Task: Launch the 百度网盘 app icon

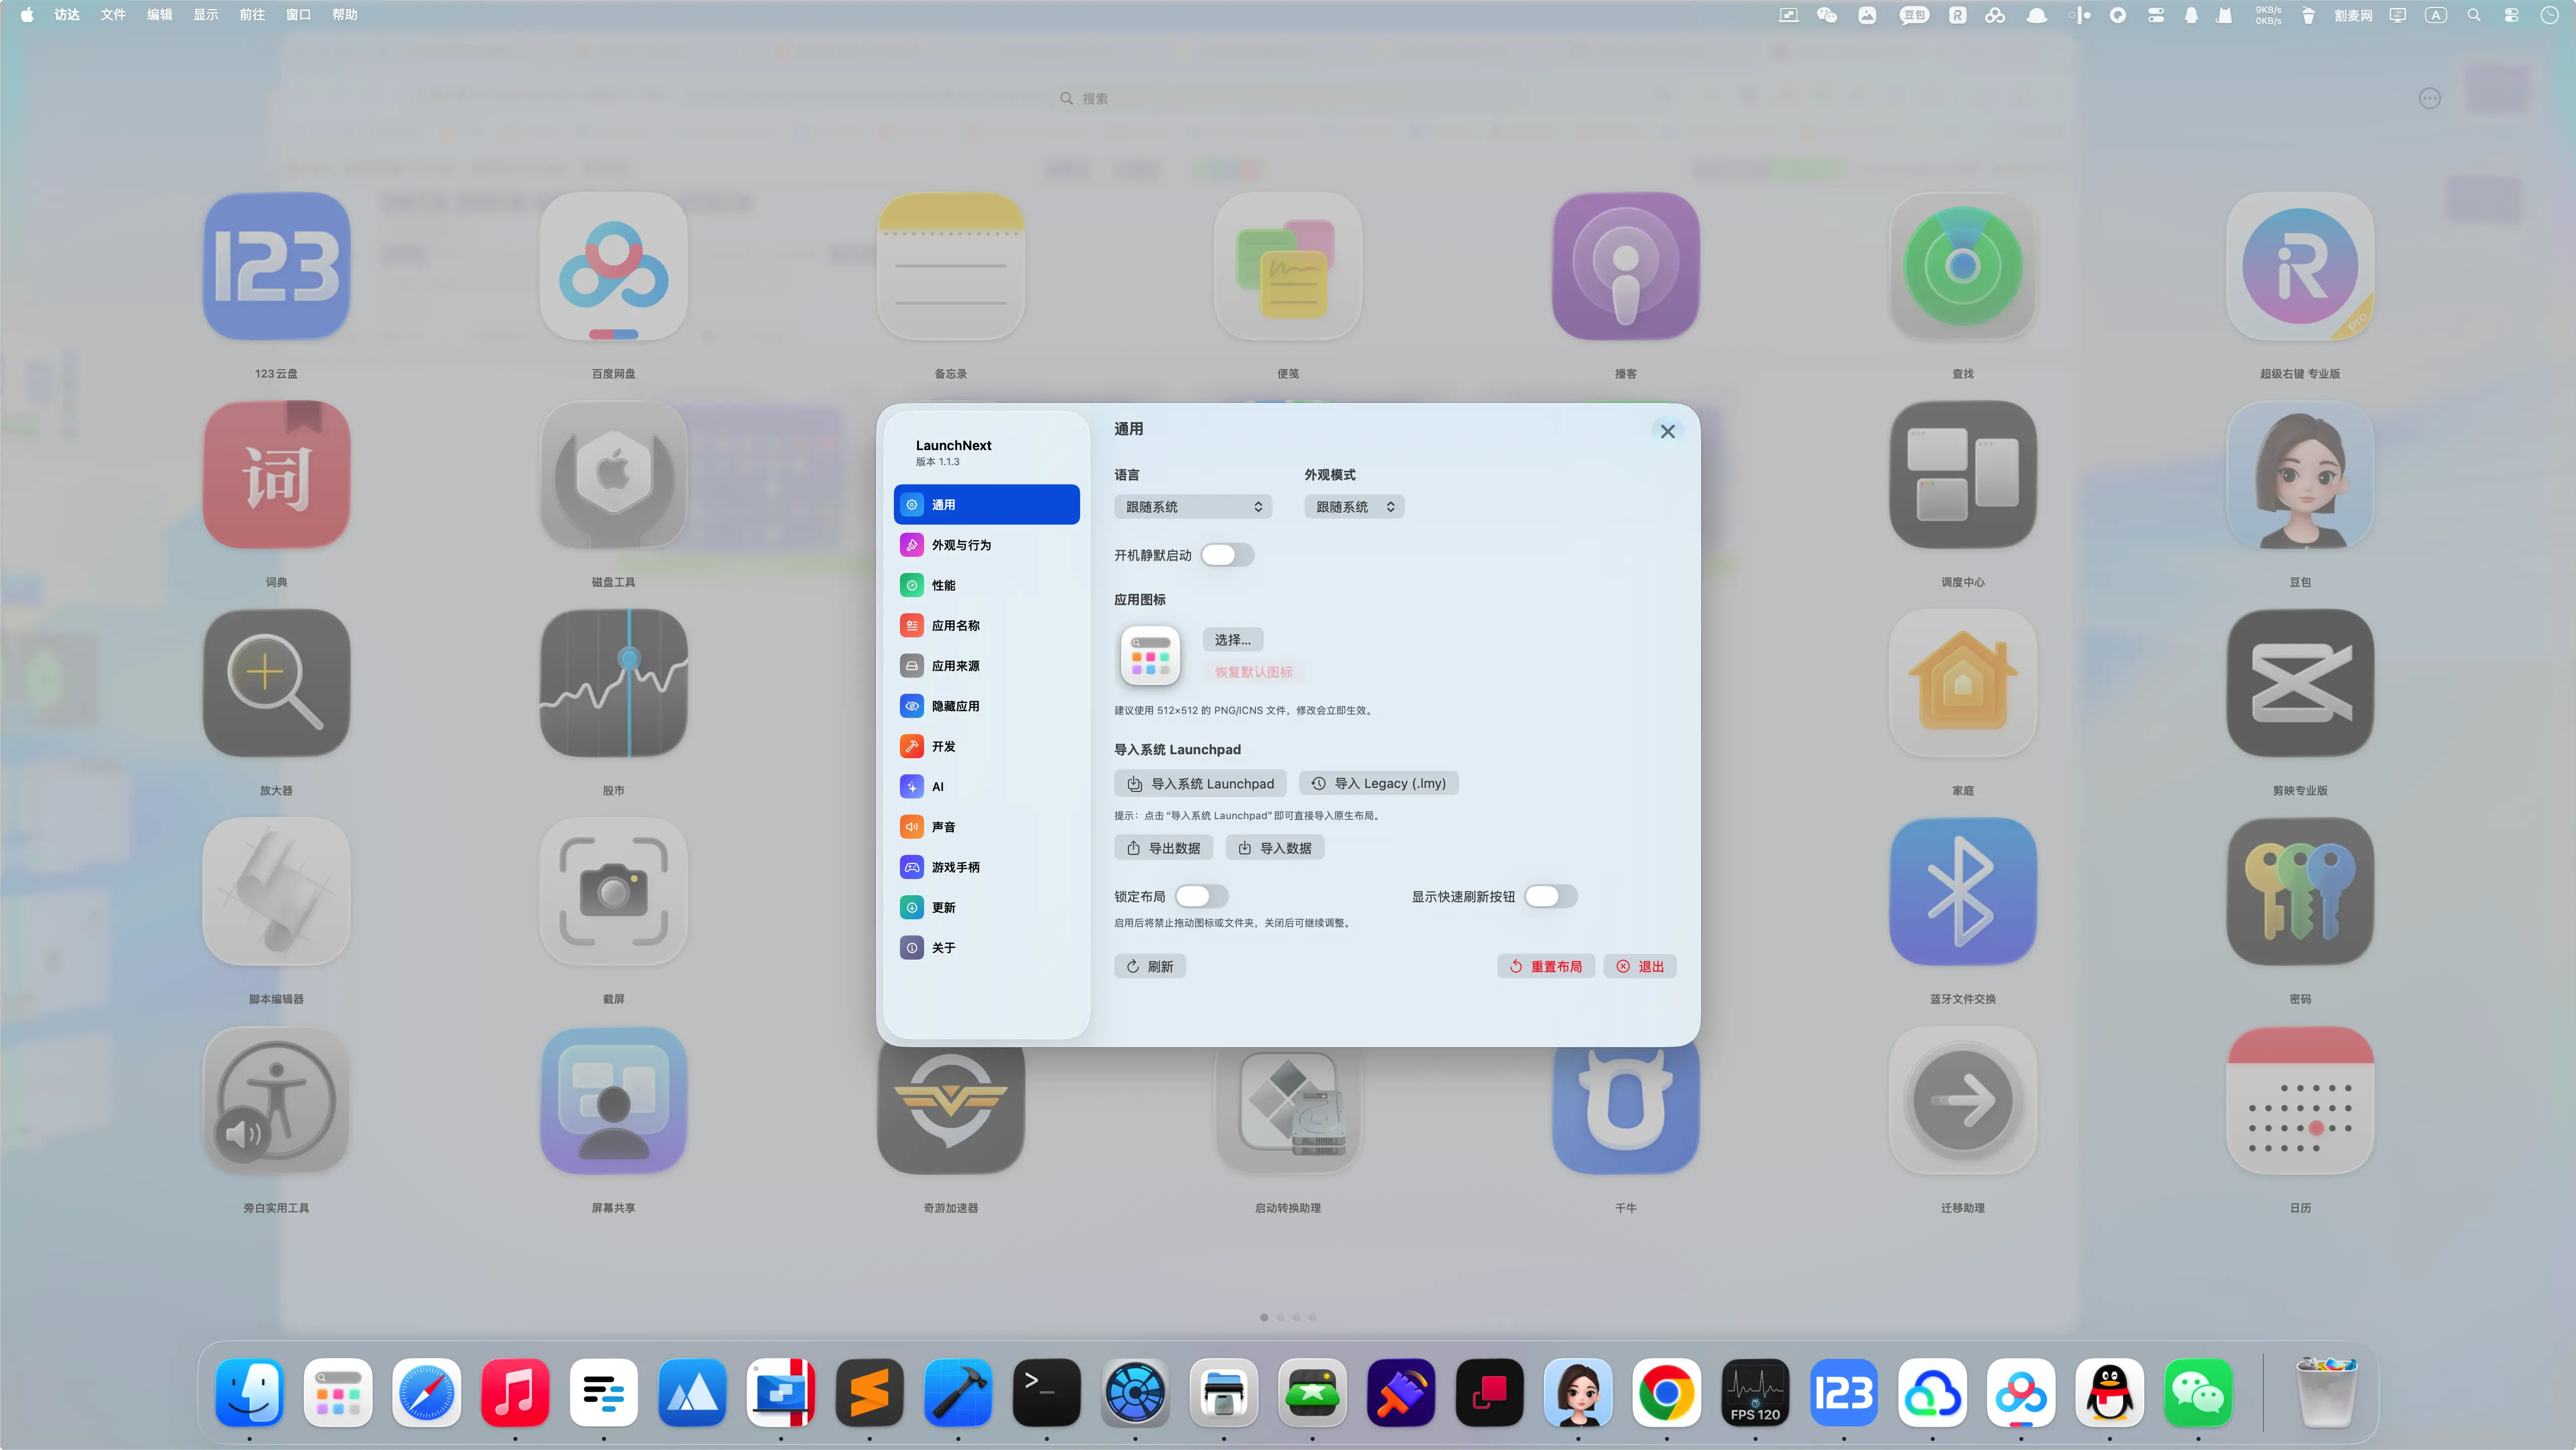Action: 613,267
